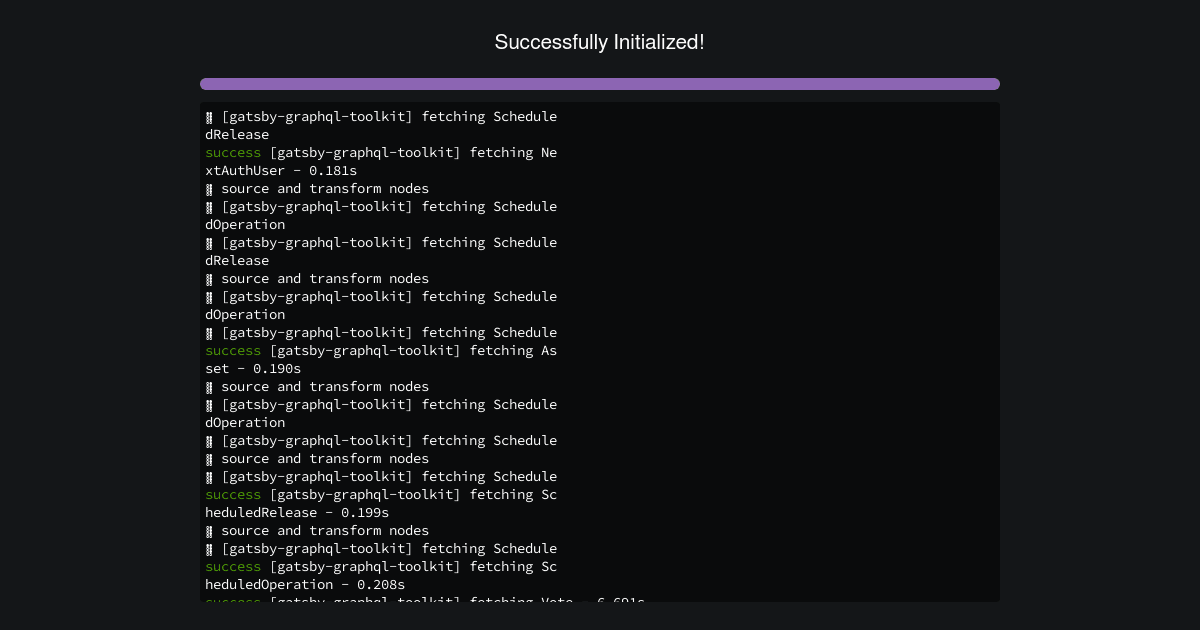The height and width of the screenshot is (630, 1200).
Task: Click the purple progress bar
Action: tap(599, 84)
